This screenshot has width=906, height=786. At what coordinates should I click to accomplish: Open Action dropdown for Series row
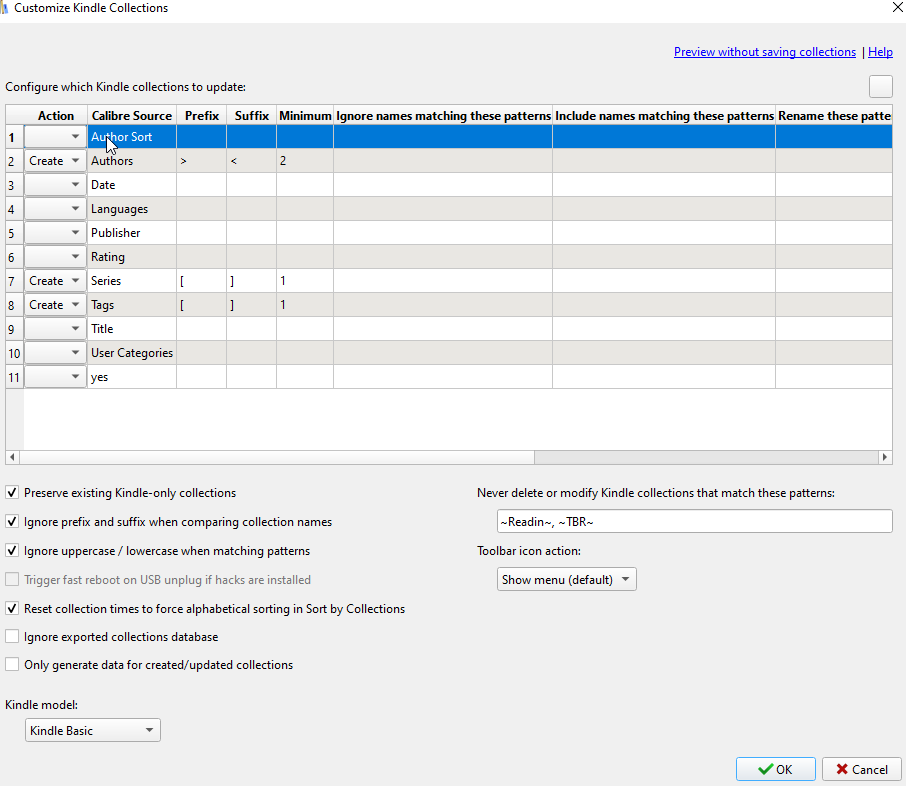click(55, 281)
